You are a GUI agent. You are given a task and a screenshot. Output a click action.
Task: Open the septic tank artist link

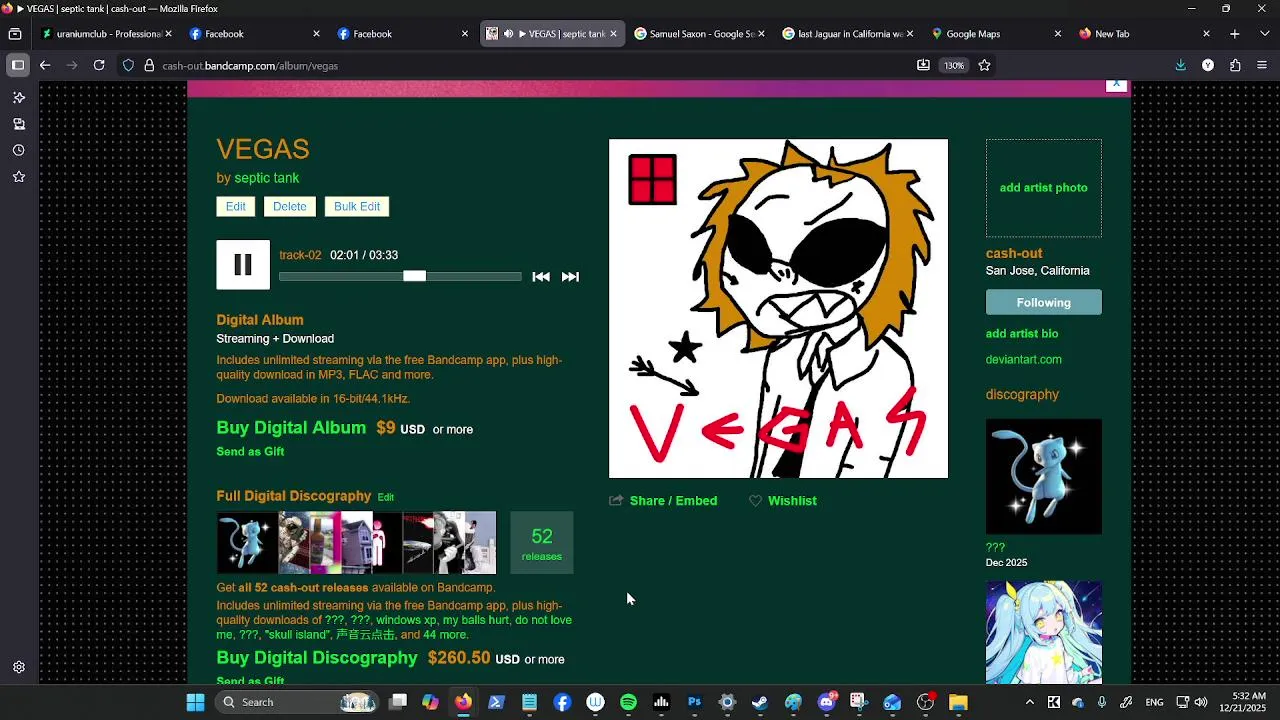tap(267, 178)
